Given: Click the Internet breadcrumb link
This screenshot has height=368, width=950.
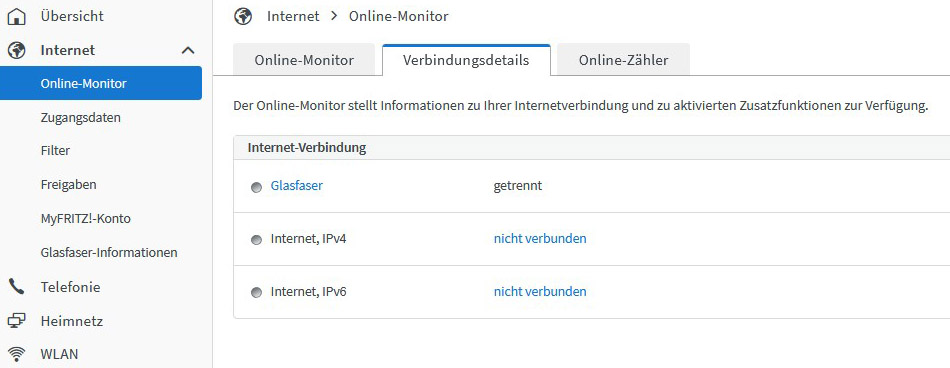Looking at the screenshot, I should [x=293, y=16].
